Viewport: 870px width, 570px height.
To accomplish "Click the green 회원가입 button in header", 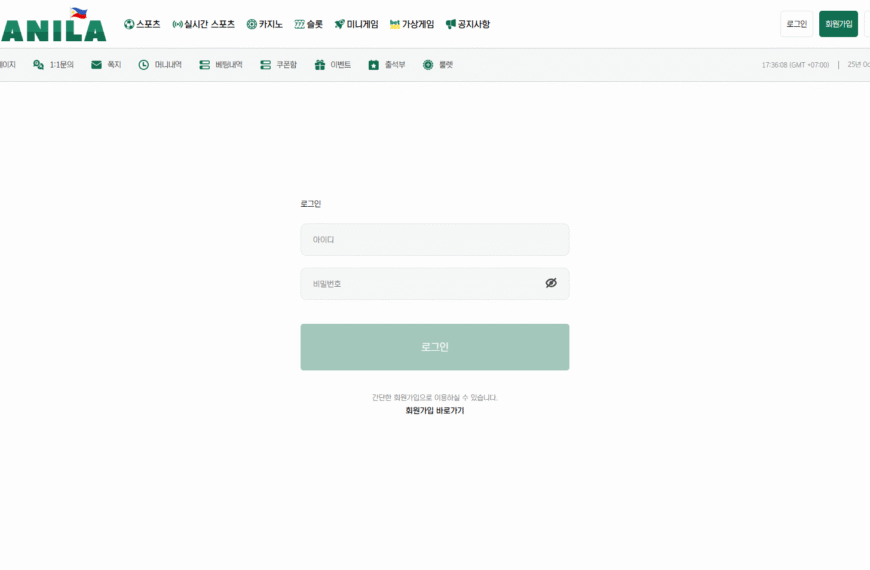I will pos(838,24).
